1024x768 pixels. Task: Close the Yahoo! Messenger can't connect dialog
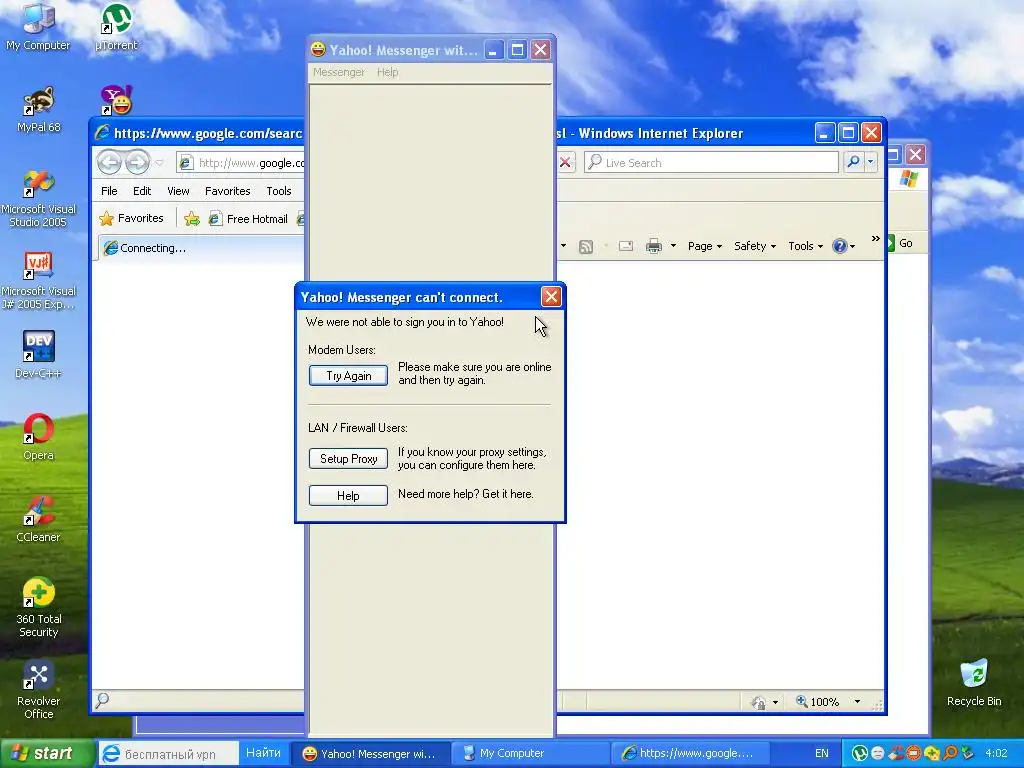click(551, 297)
